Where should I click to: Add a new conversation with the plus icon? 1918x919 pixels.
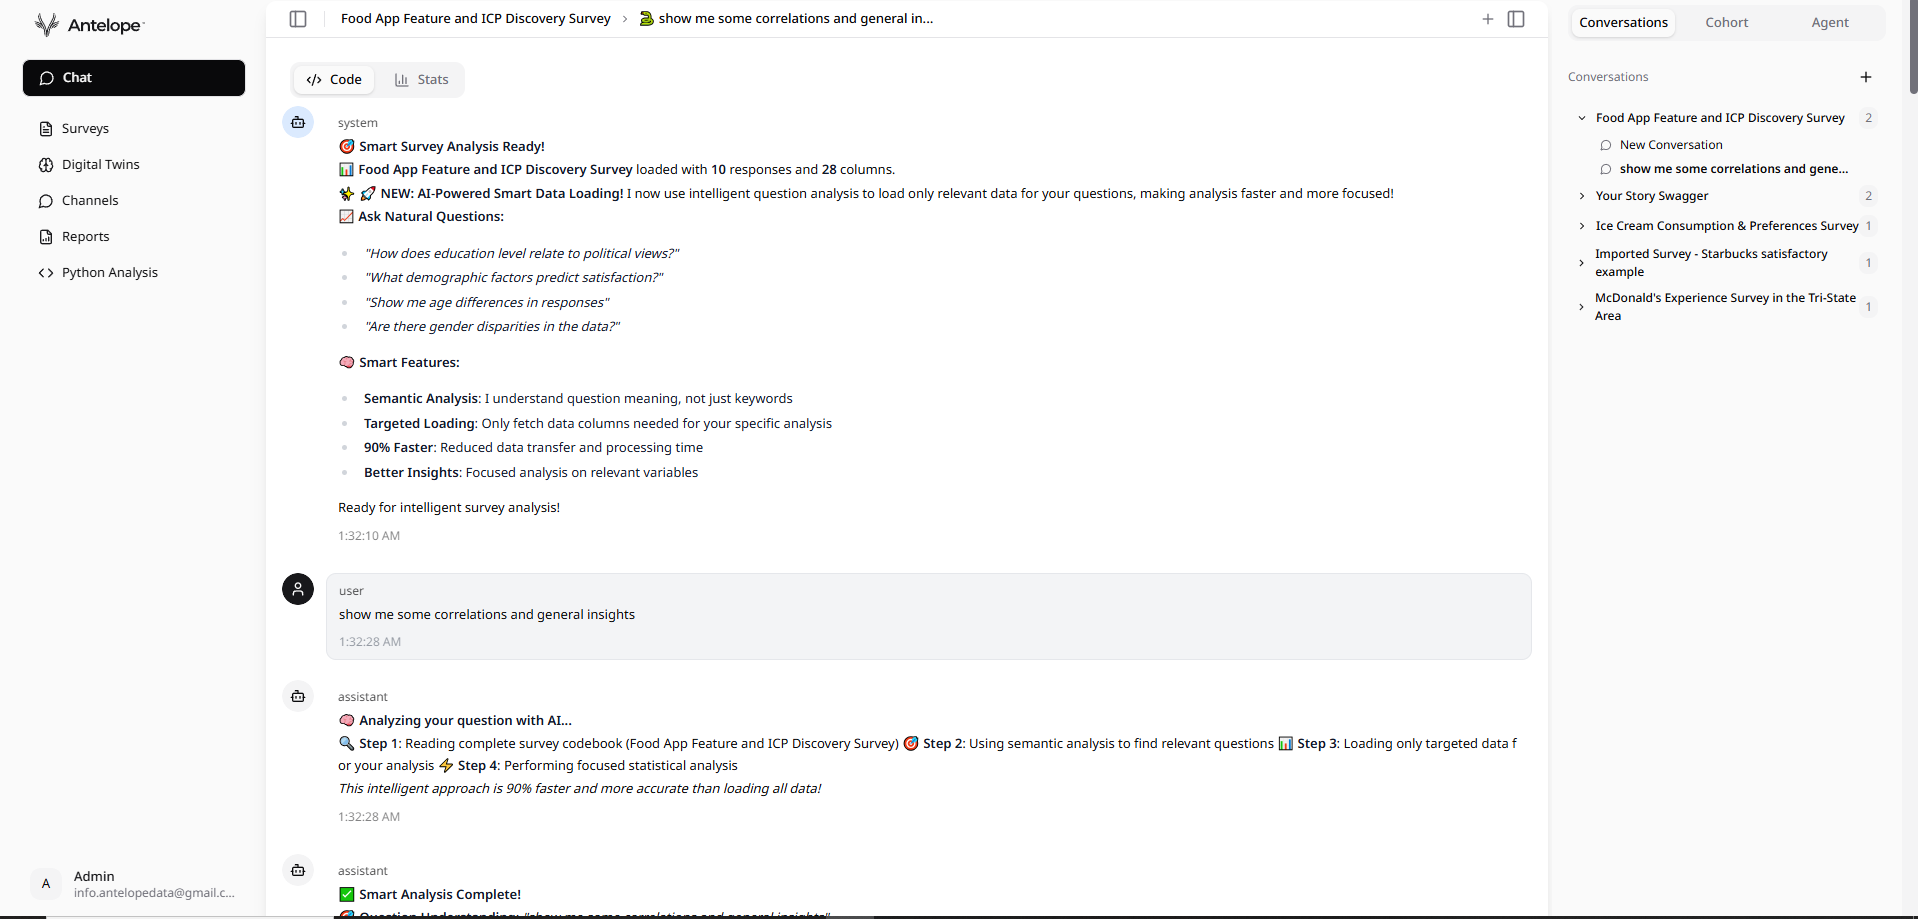1866,77
